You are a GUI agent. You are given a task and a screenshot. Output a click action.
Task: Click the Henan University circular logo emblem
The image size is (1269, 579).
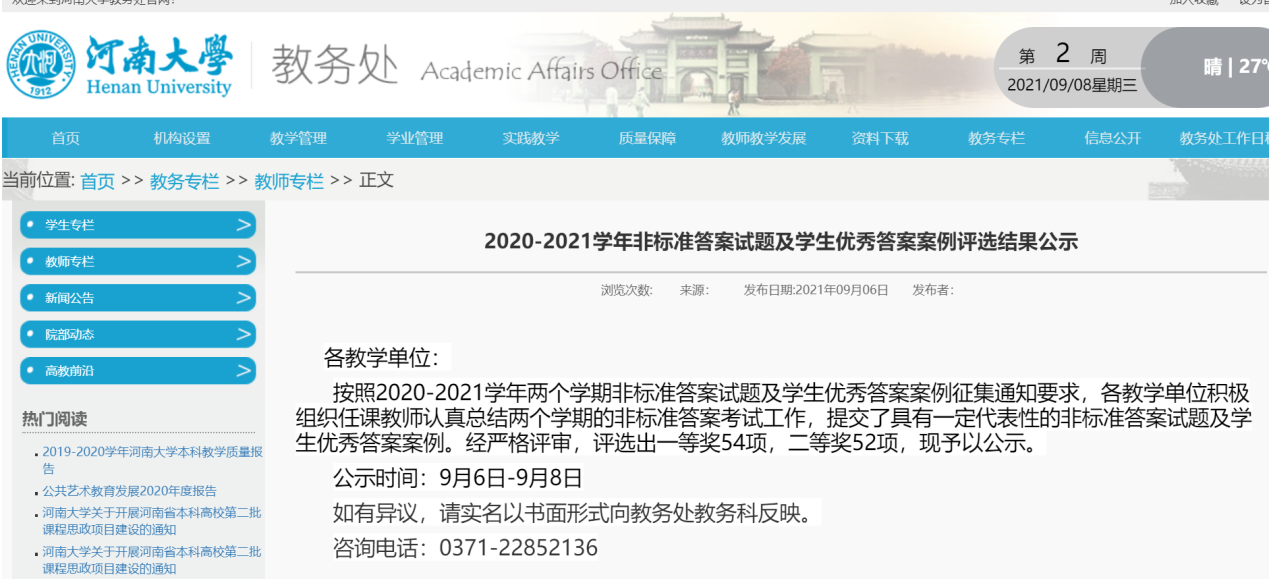click(x=41, y=65)
